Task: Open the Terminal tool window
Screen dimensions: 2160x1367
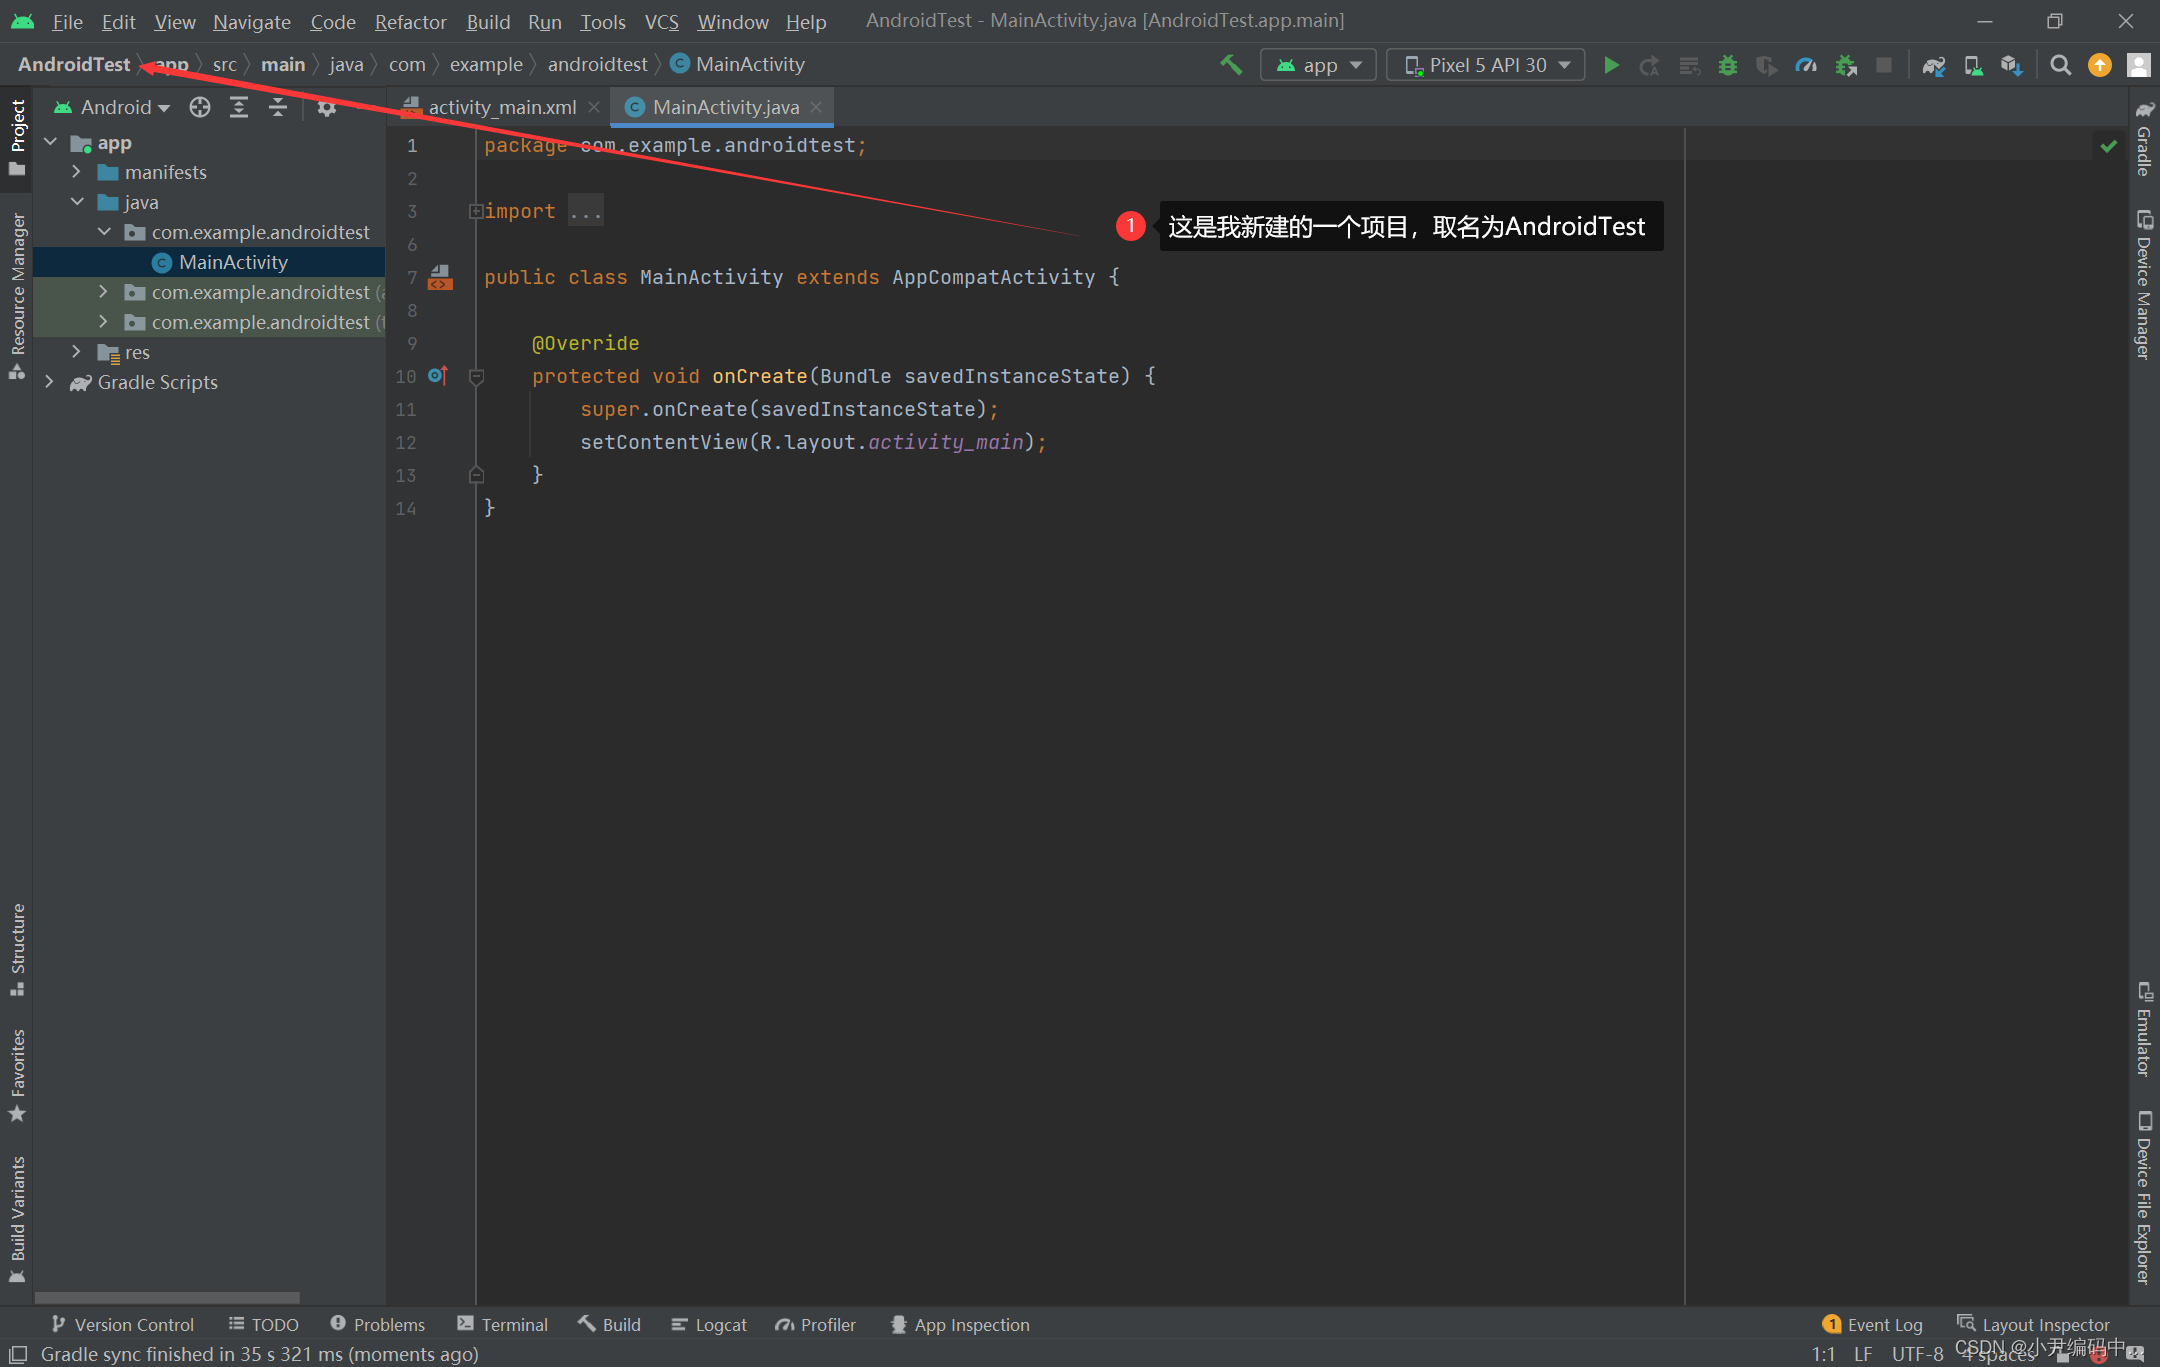Action: [503, 1324]
